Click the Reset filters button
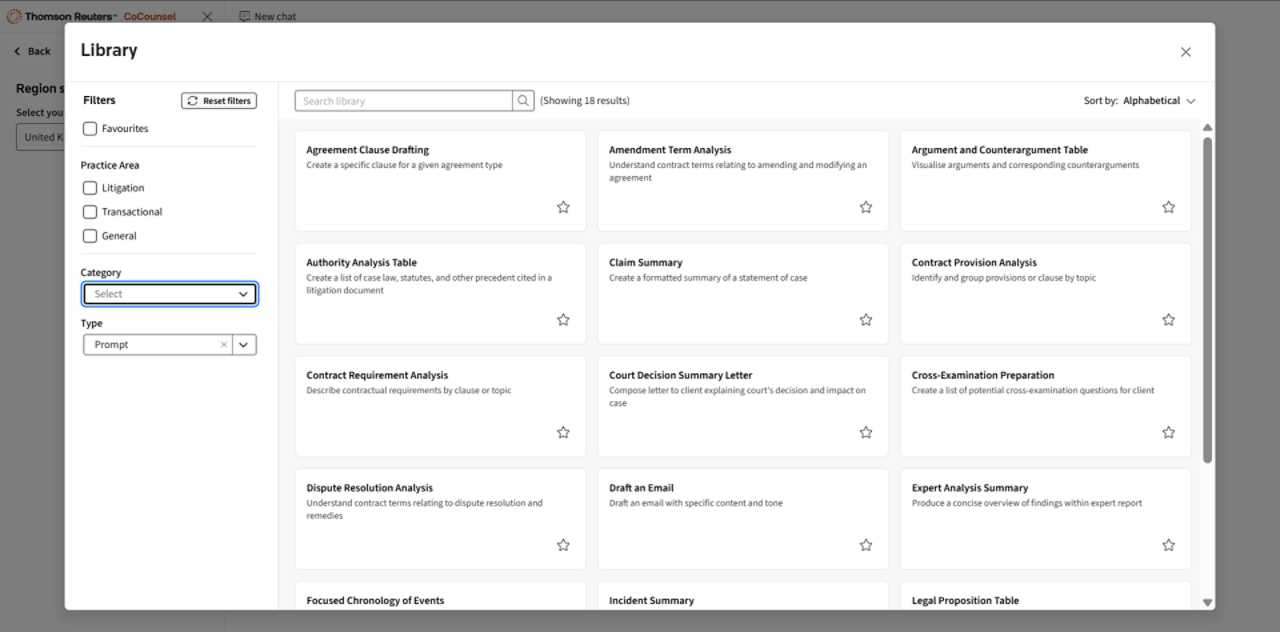The image size is (1280, 632). click(219, 101)
